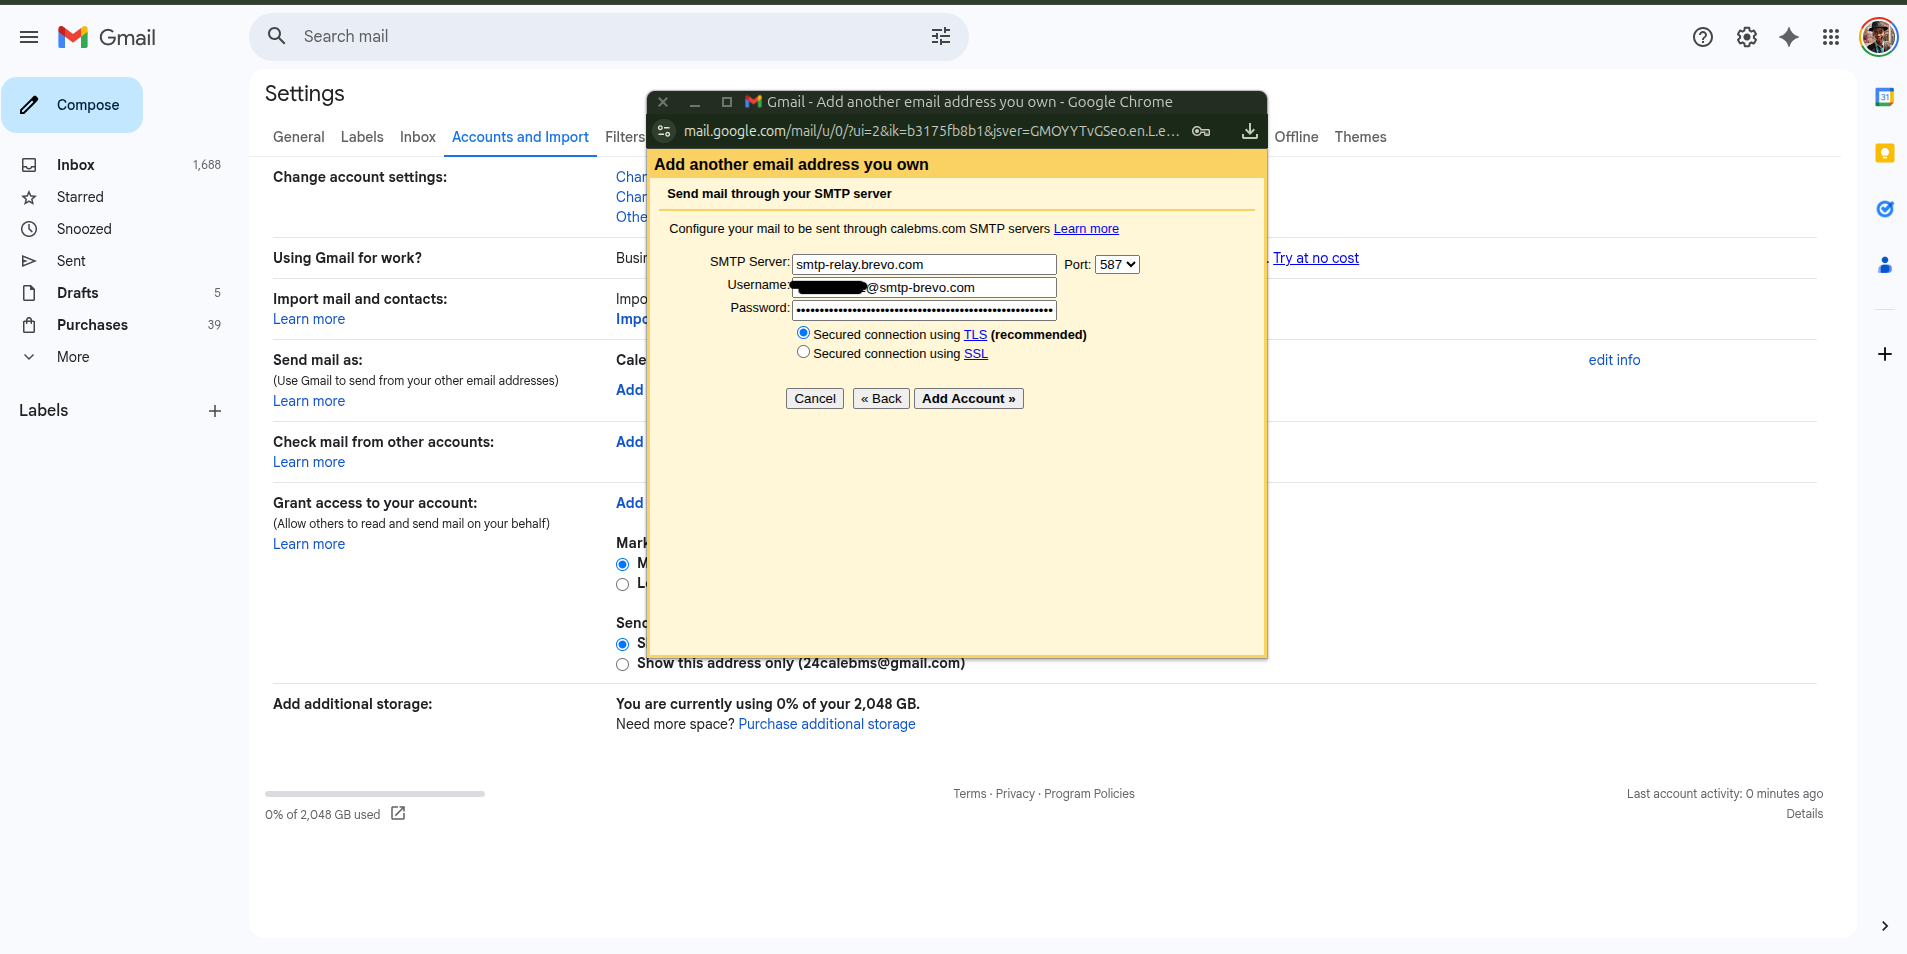This screenshot has width=1907, height=954.
Task: Click Learn more under Grant access to your account
Action: coord(309,544)
